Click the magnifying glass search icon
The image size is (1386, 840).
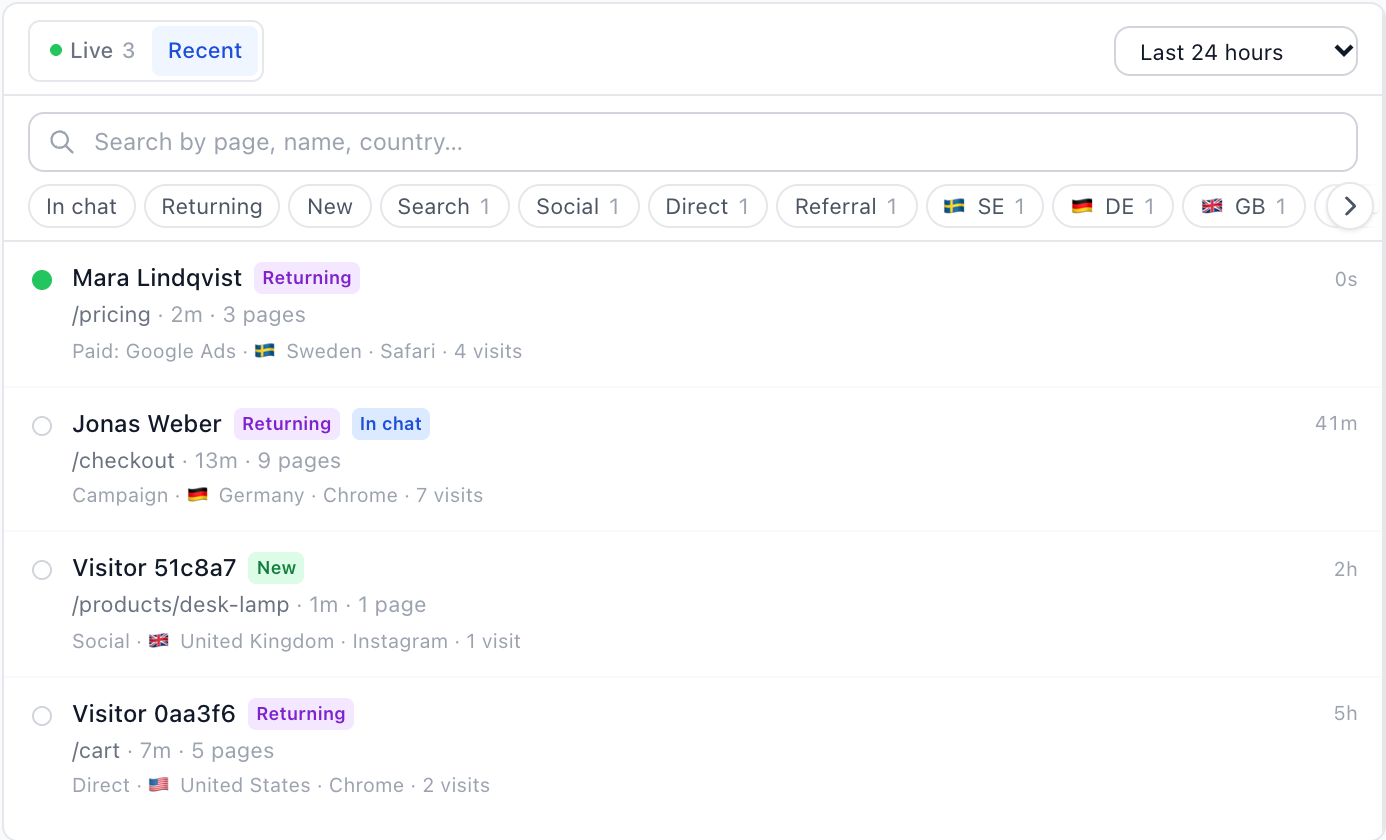click(62, 142)
